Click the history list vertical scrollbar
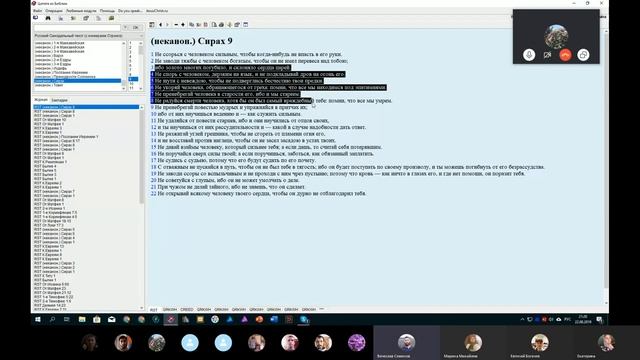640x360 pixels. click(142, 207)
